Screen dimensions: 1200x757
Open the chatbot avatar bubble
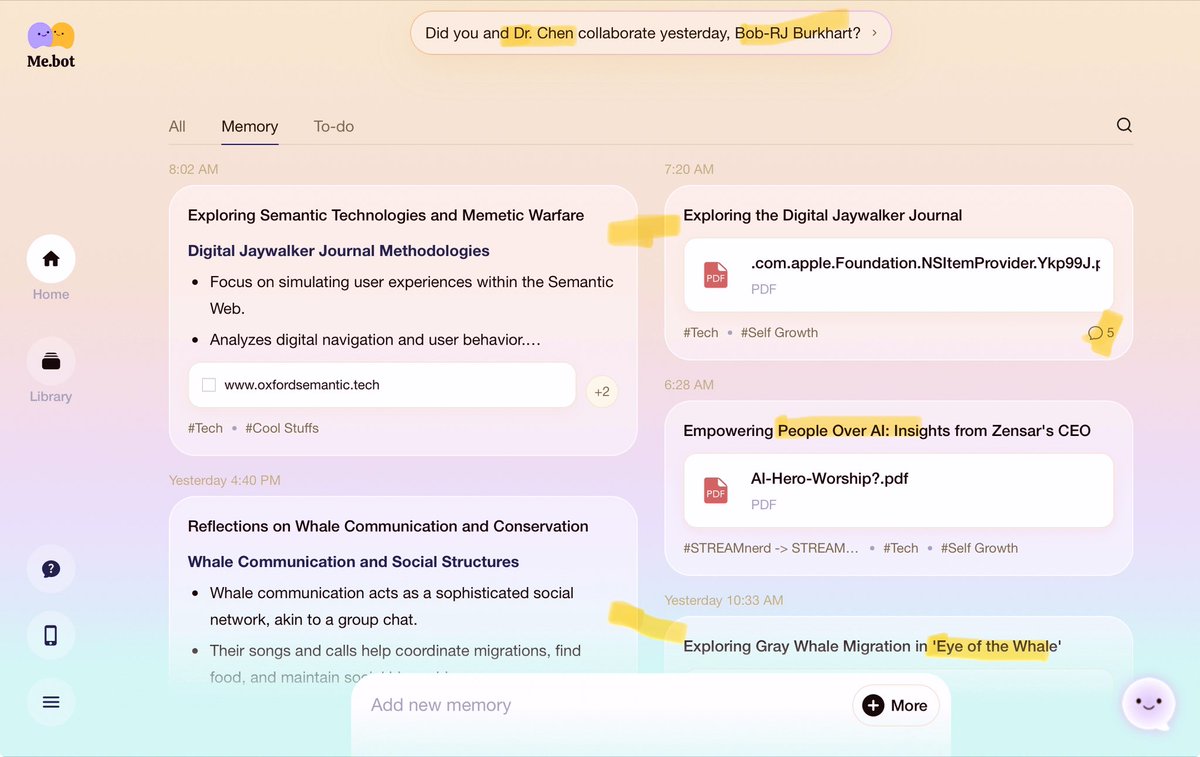(1148, 705)
